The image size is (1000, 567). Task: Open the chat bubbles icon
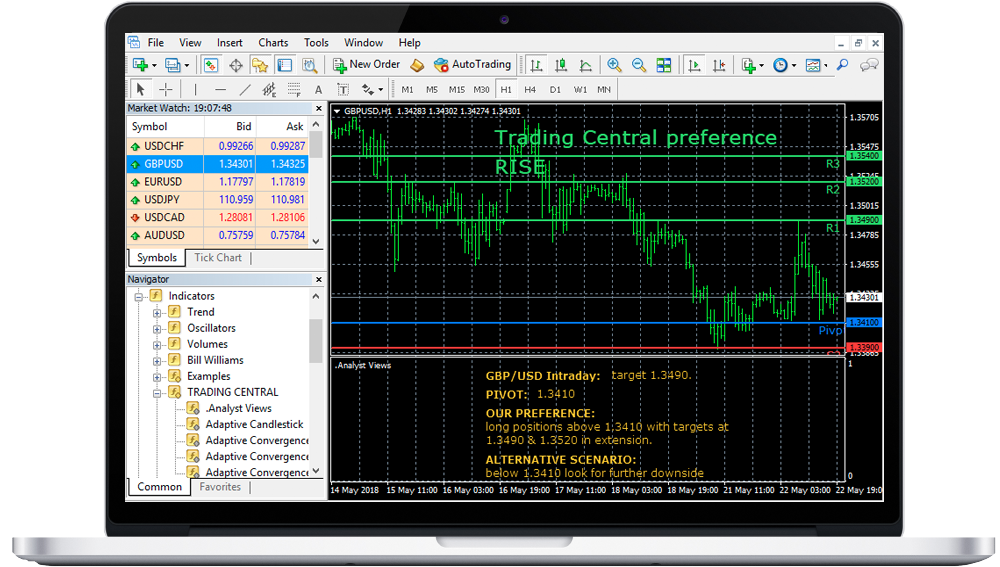click(x=869, y=65)
